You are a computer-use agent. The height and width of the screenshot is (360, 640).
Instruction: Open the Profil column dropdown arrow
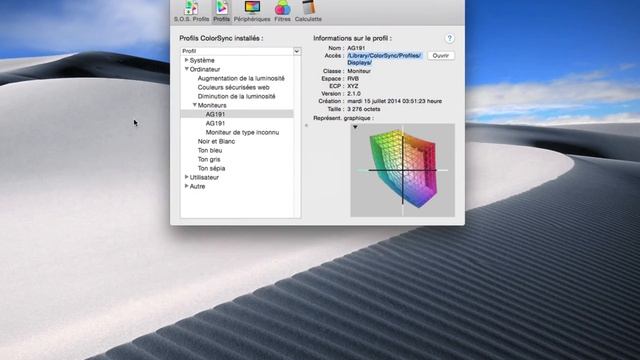point(297,51)
